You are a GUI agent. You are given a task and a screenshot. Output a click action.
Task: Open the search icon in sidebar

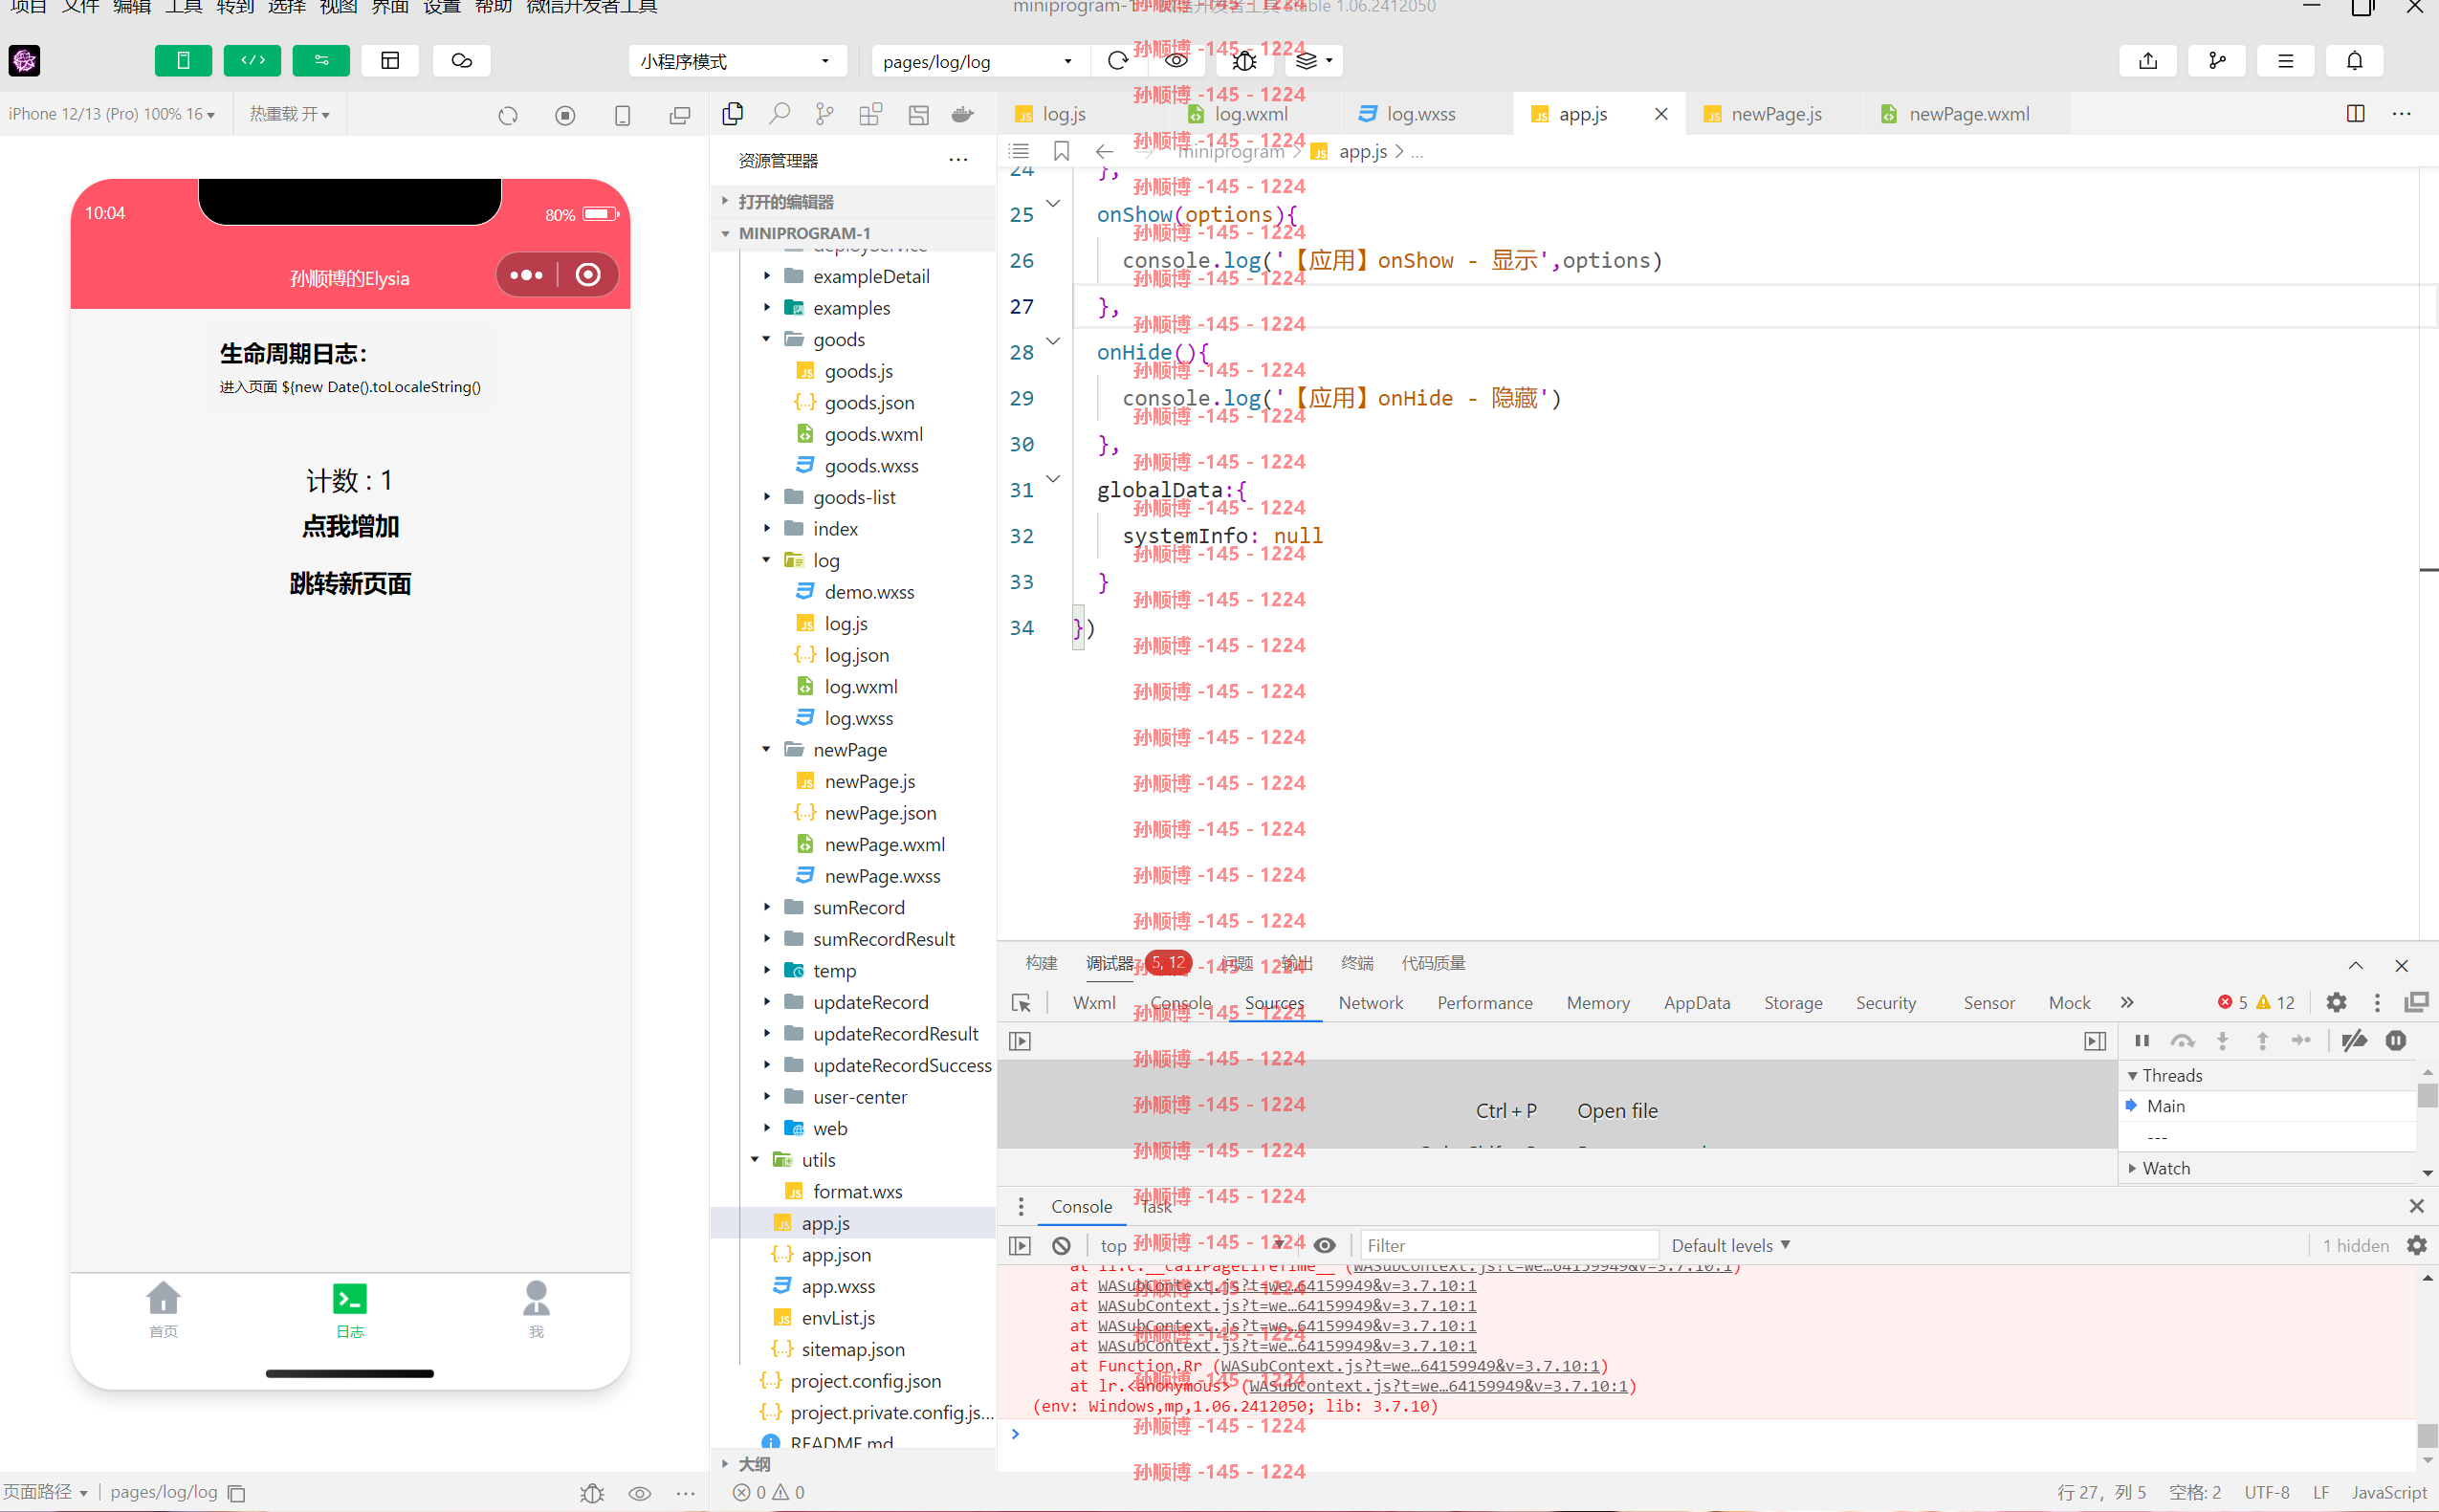point(778,114)
